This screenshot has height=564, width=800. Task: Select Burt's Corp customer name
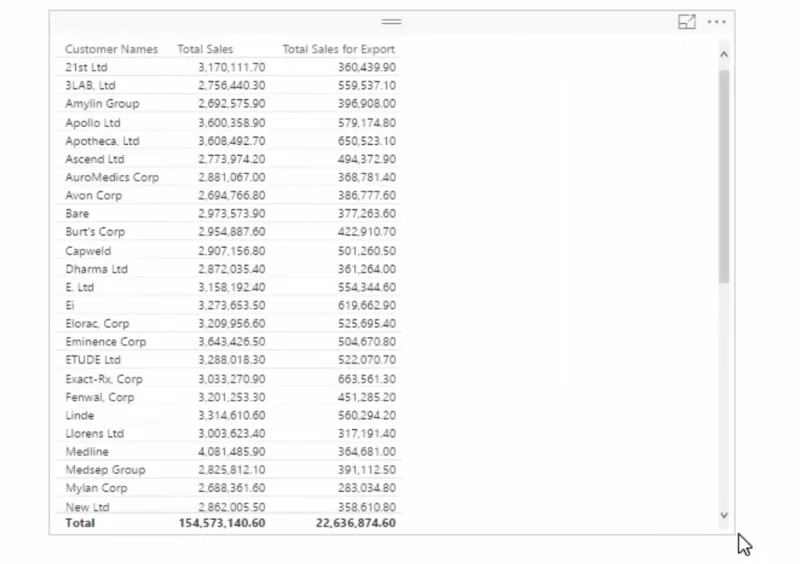pos(95,232)
